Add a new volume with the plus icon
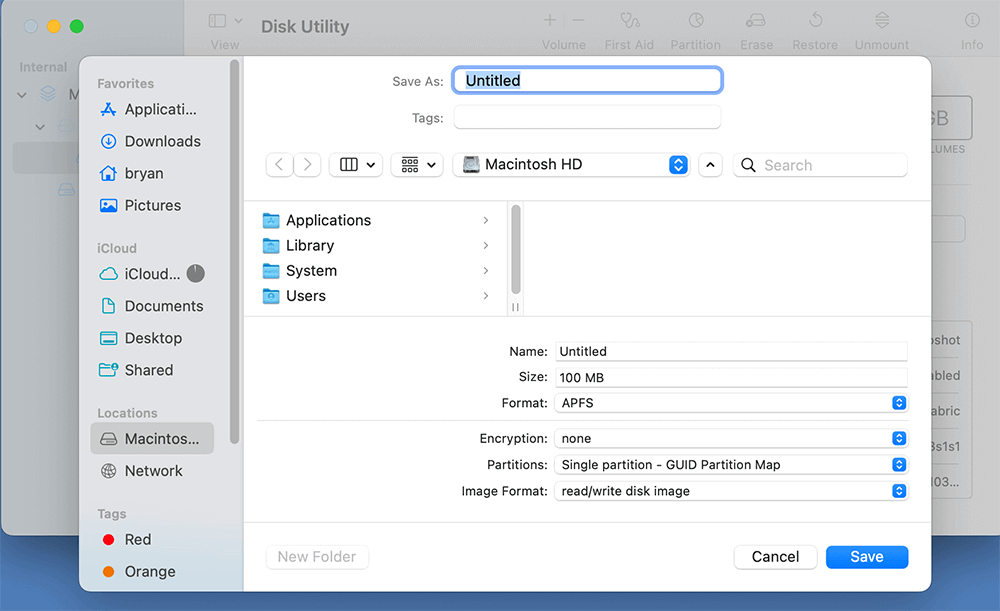 coord(549,20)
